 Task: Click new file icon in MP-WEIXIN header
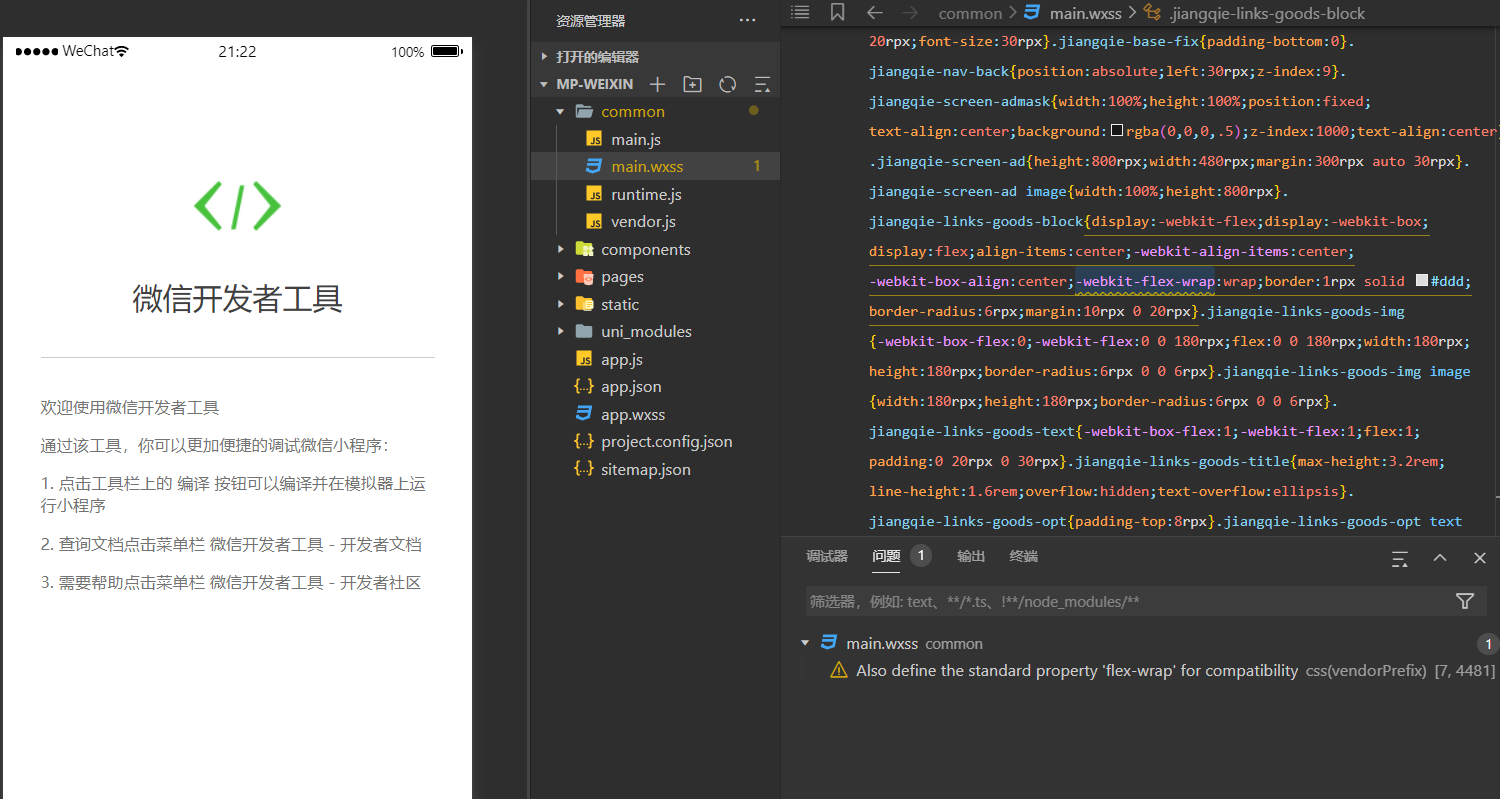[657, 84]
